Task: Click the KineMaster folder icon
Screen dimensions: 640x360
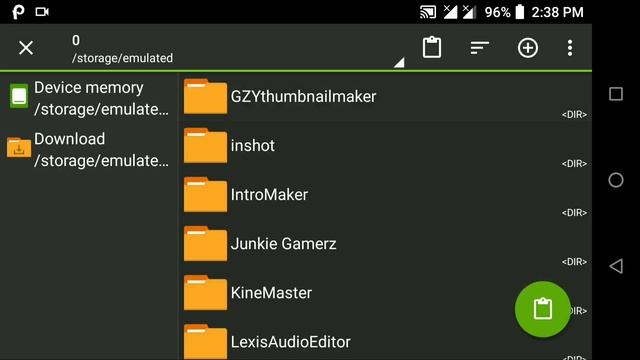Action: coord(205,293)
